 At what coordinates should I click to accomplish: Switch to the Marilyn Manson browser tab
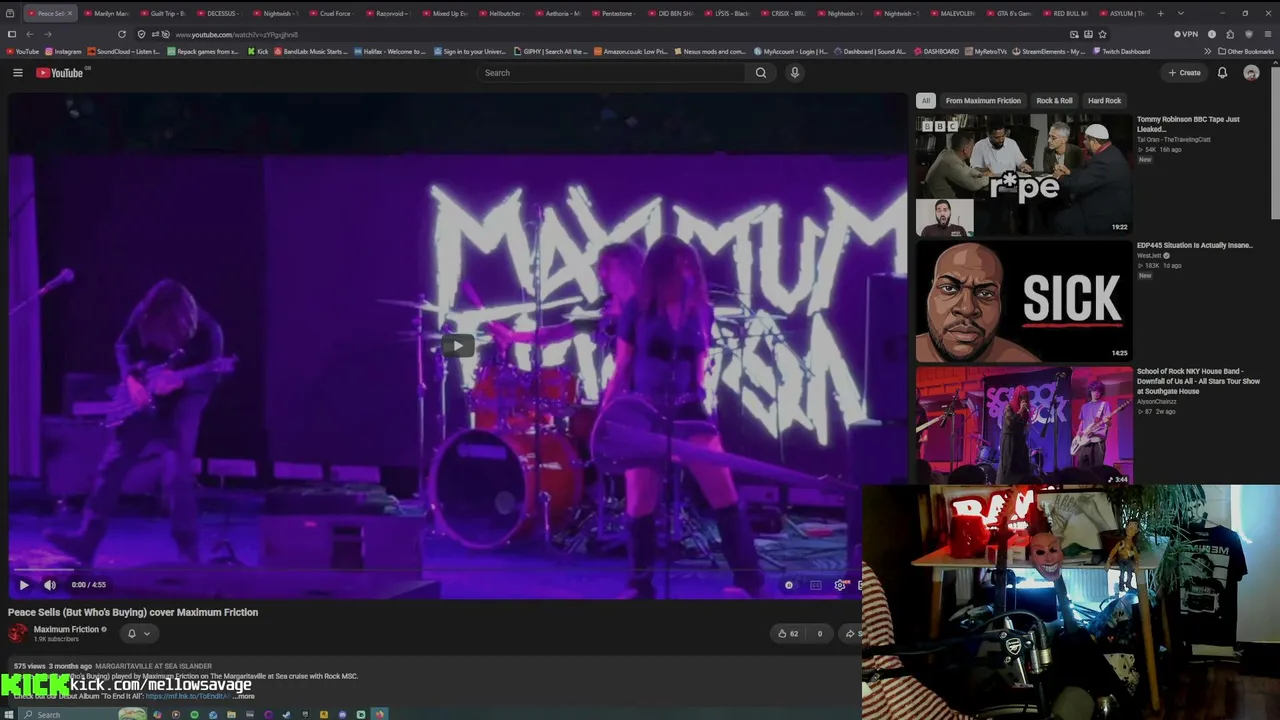click(107, 13)
